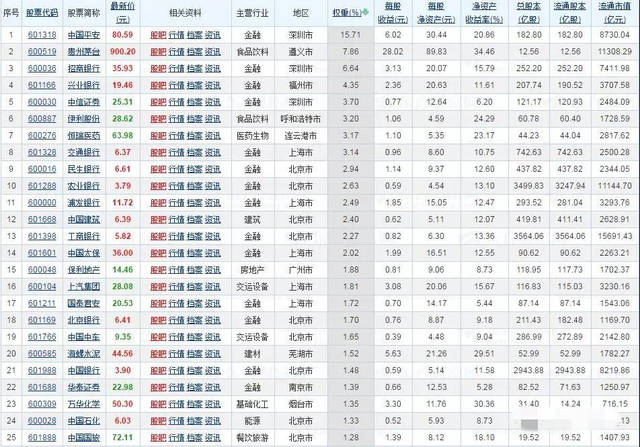
Task: Open 股吧 link in the 北京银行 row
Action: pyautogui.click(x=158, y=320)
